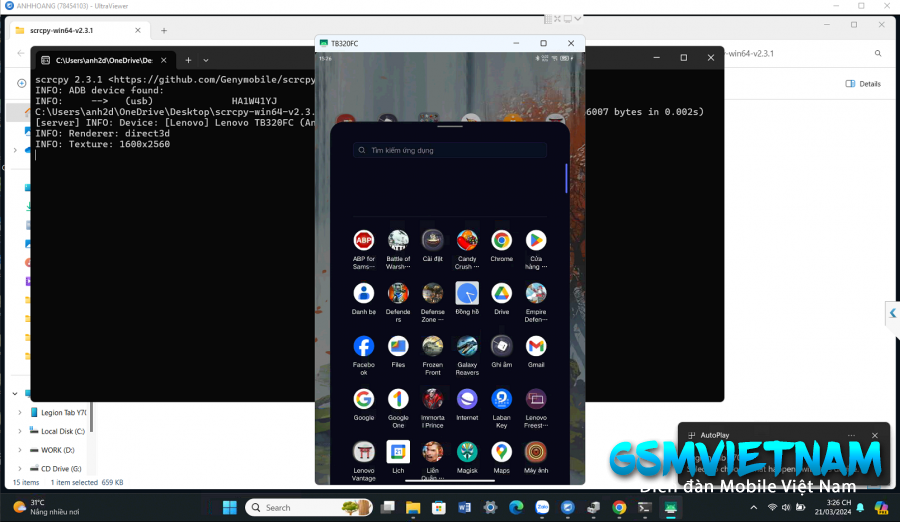Open Cửa hàng Play Store icon
Viewport: 900px width, 522px height.
coord(536,241)
